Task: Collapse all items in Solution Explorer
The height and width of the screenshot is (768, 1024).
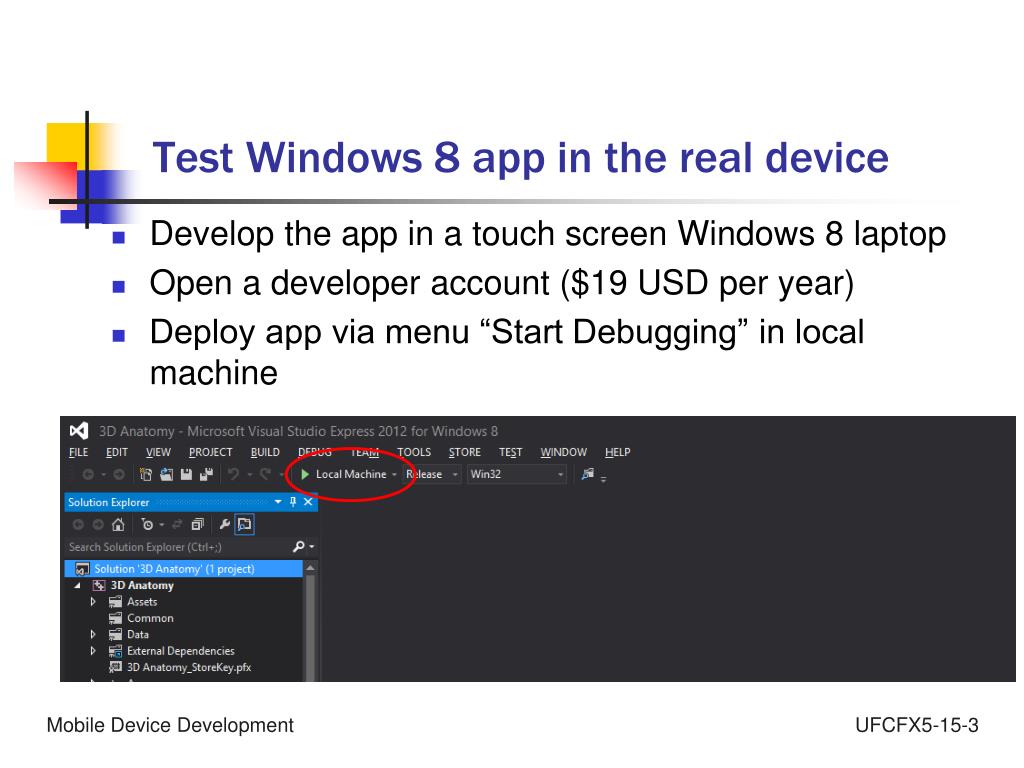Action: coord(197,524)
